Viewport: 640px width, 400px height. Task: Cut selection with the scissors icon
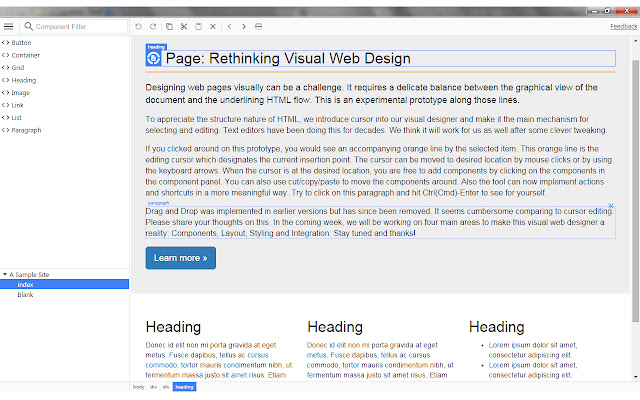pos(184,26)
